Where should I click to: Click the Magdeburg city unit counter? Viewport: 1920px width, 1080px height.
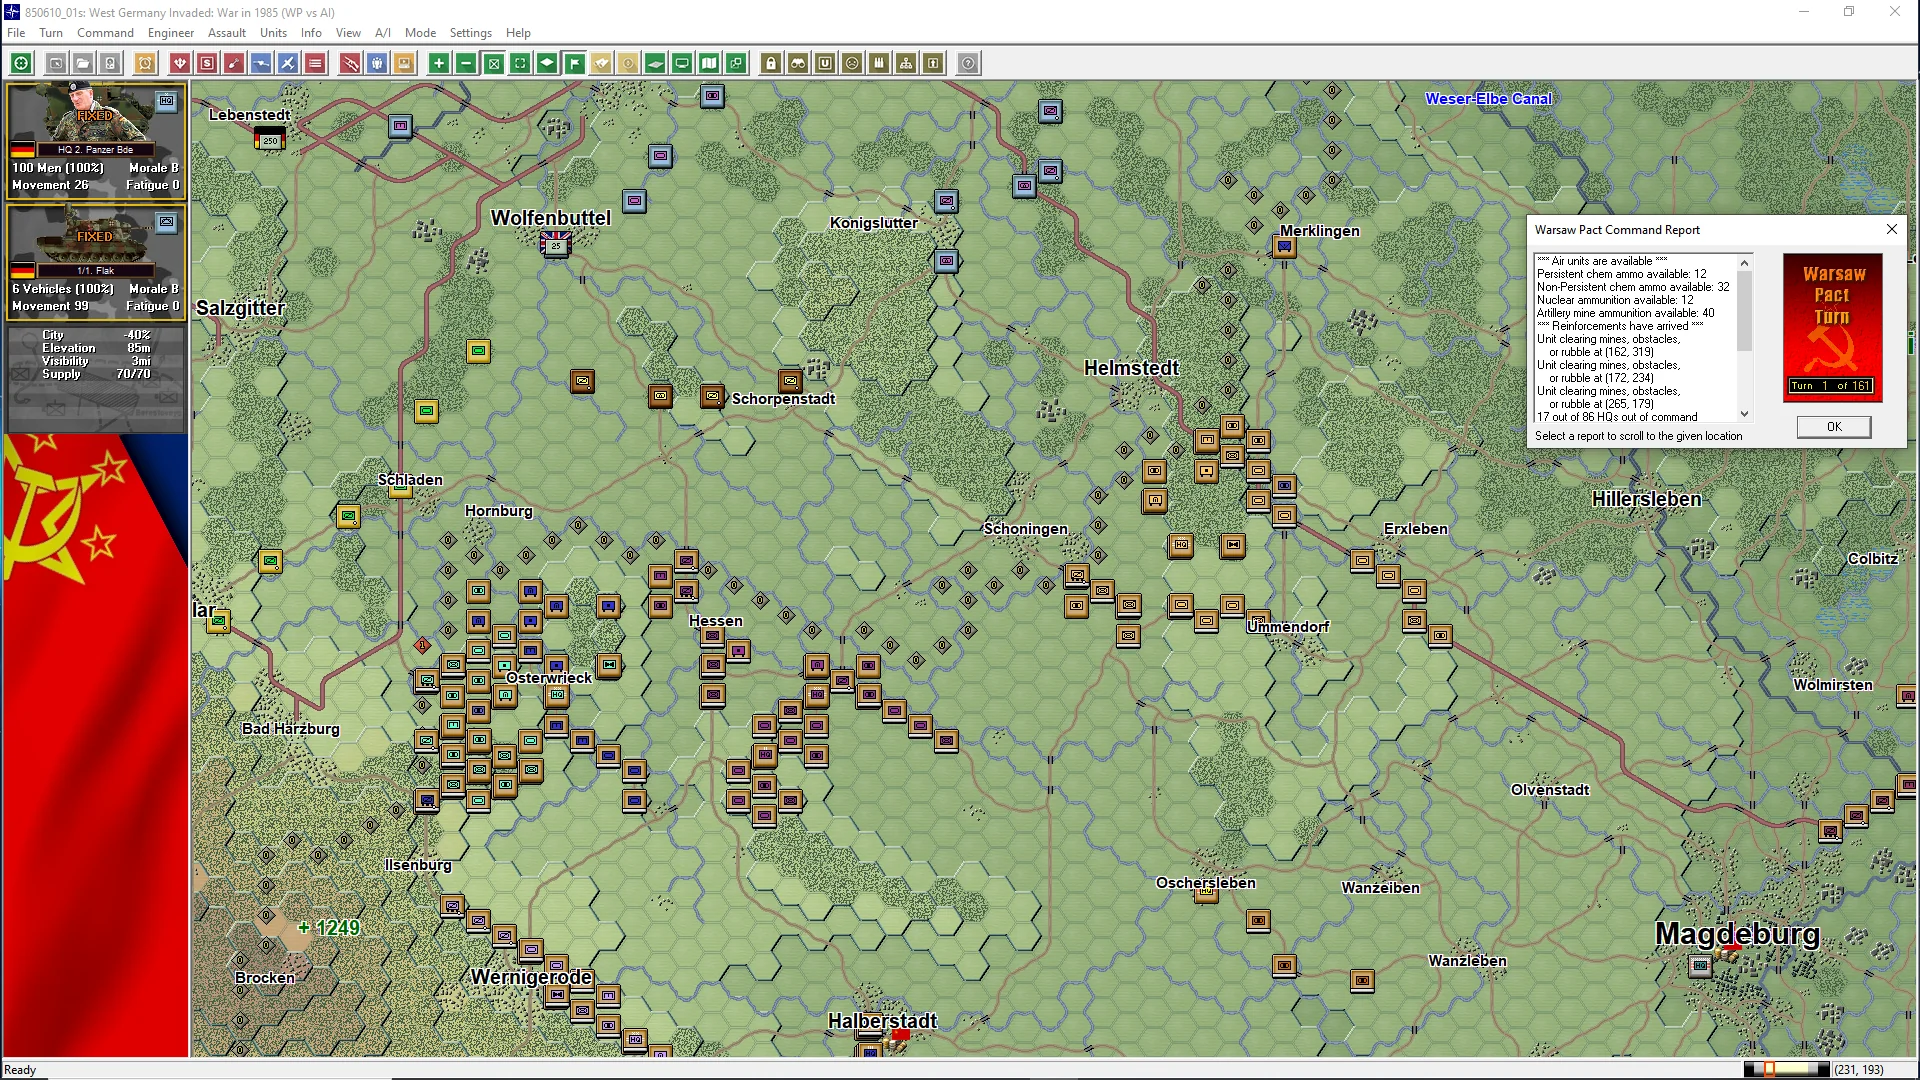(1699, 965)
